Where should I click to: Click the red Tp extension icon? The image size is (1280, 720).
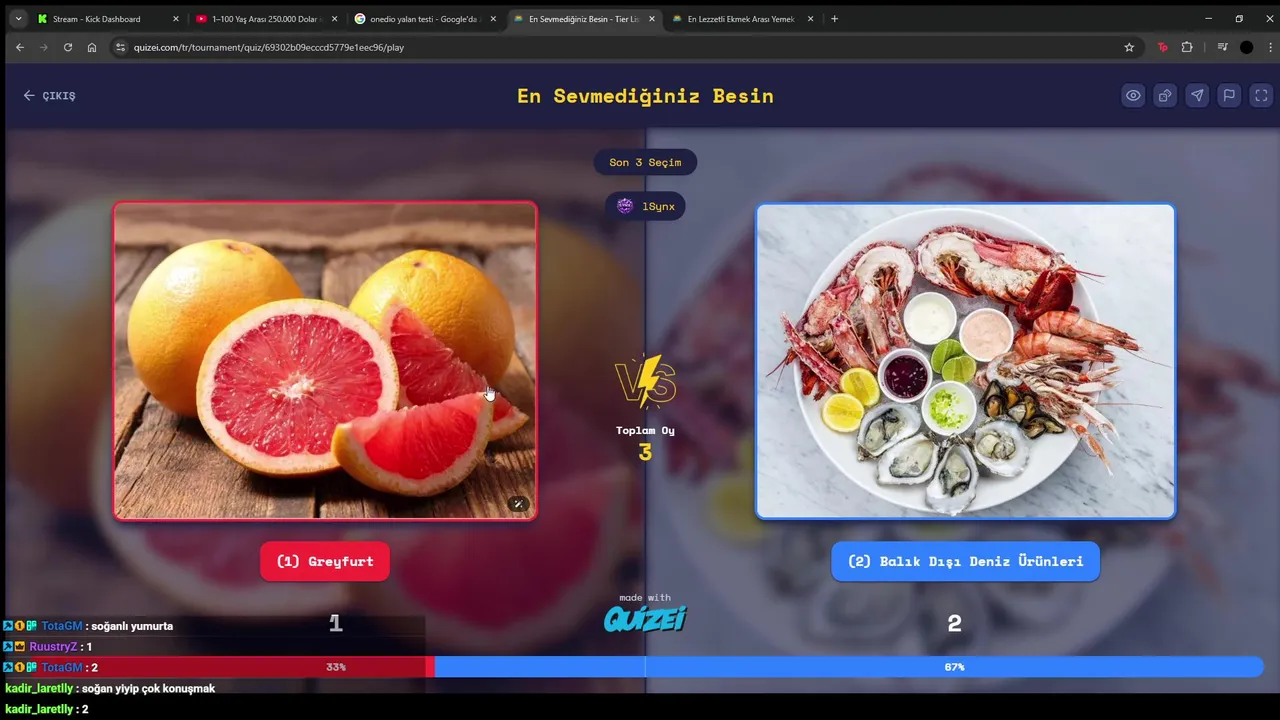point(1162,47)
